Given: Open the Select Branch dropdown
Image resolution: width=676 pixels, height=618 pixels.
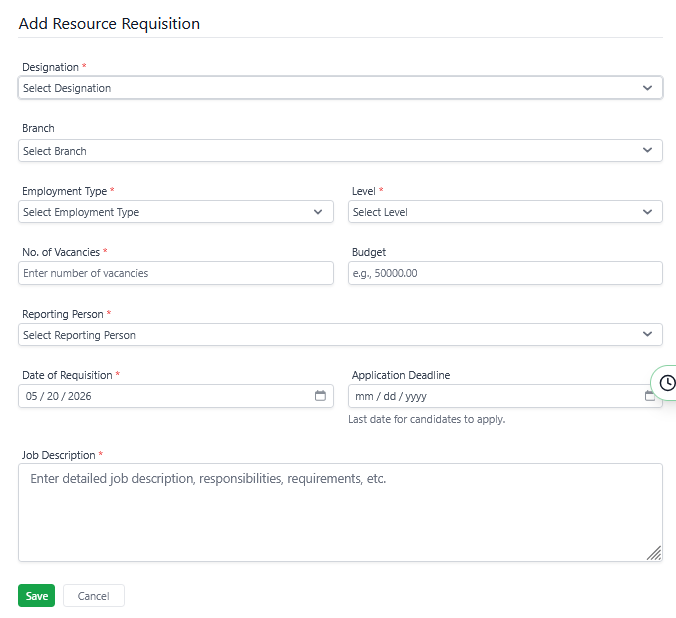Looking at the screenshot, I should [340, 151].
